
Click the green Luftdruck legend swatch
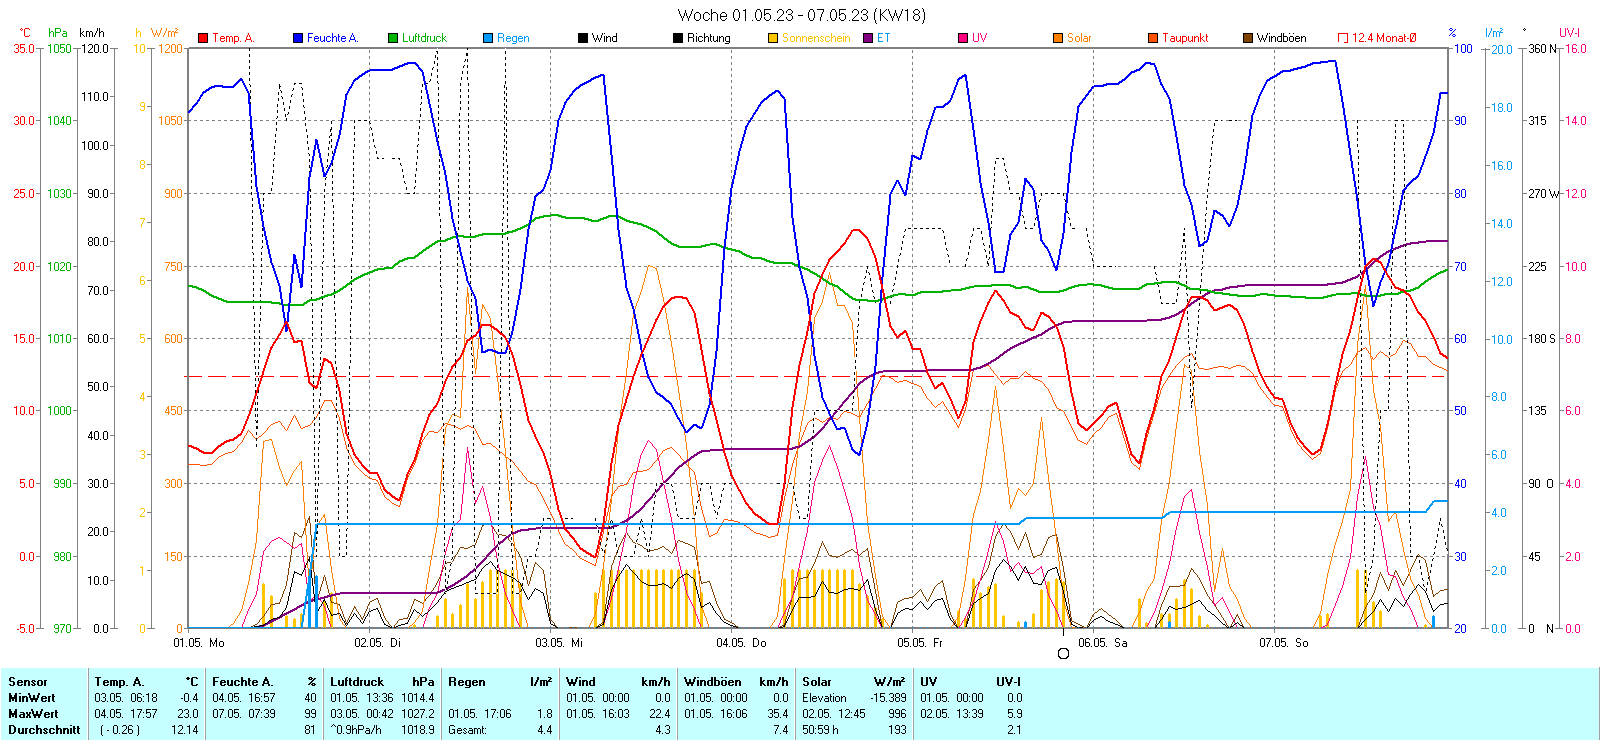pyautogui.click(x=393, y=38)
